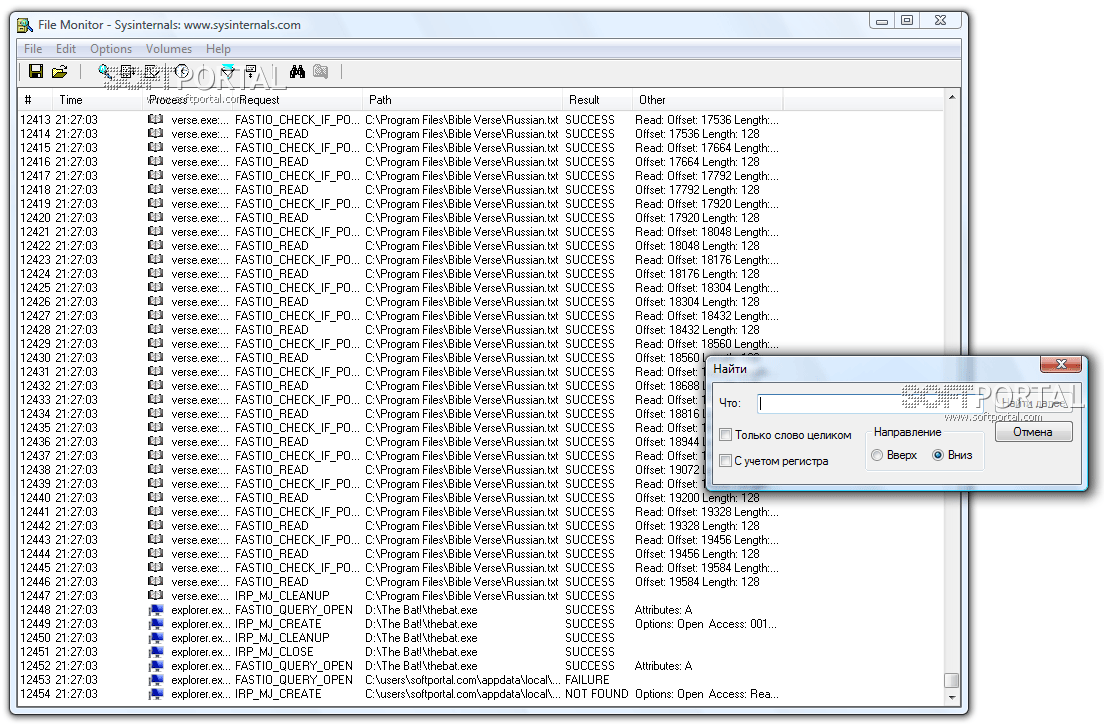Click the vertical scrollbar thumb
The height and width of the screenshot is (724, 1104).
click(x=951, y=680)
